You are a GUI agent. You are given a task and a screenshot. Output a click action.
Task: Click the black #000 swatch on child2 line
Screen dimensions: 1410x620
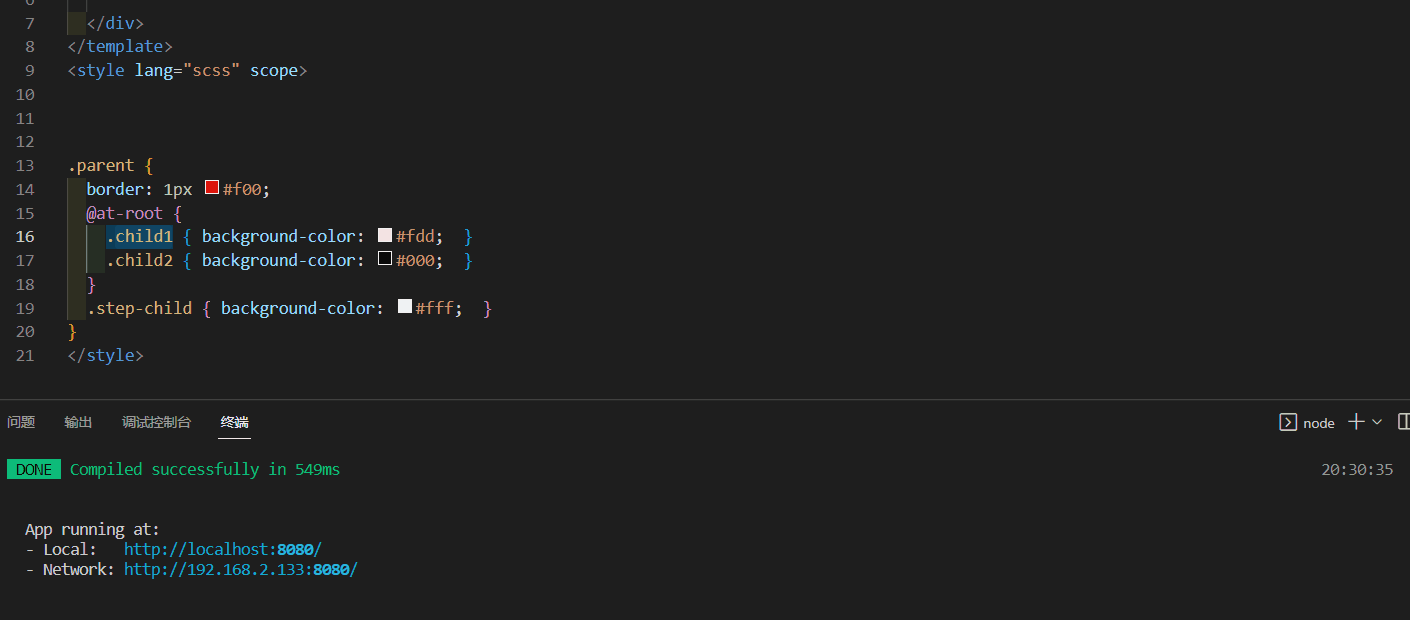click(x=384, y=258)
